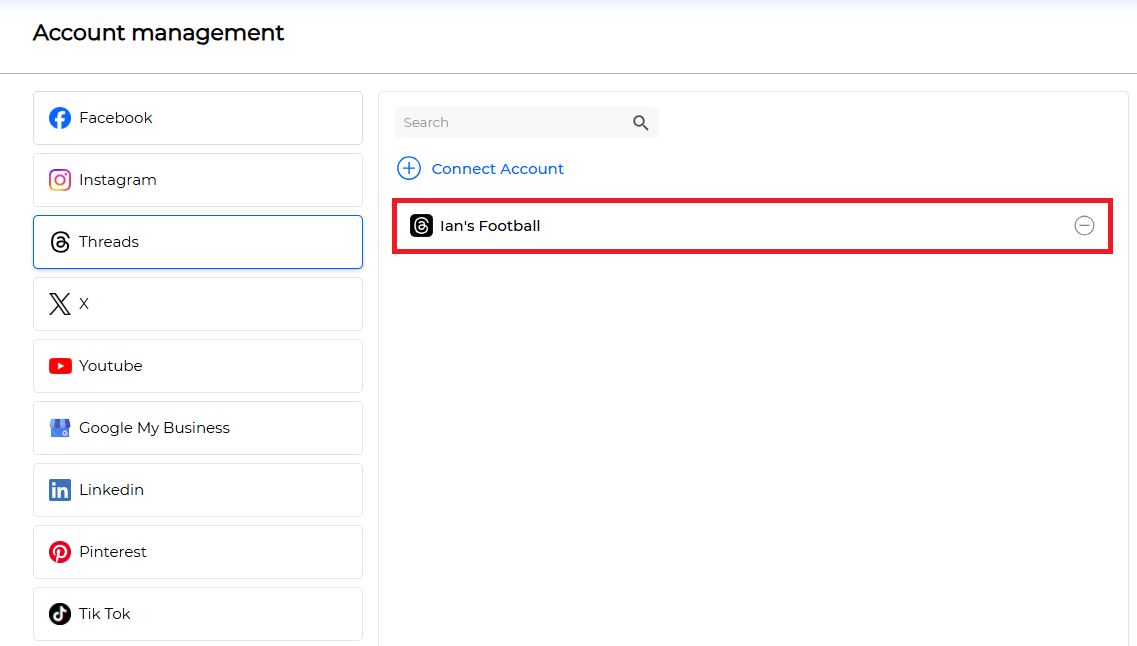The image size is (1137, 646).
Task: Click the Tik Tok logo icon
Action: click(x=59, y=614)
